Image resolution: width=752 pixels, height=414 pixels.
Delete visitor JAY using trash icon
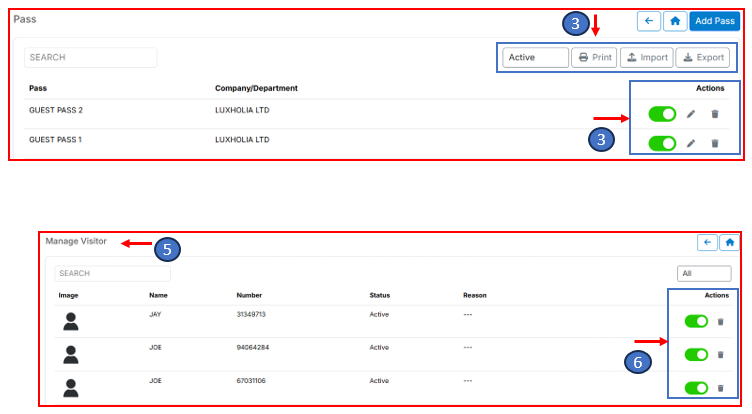720,322
